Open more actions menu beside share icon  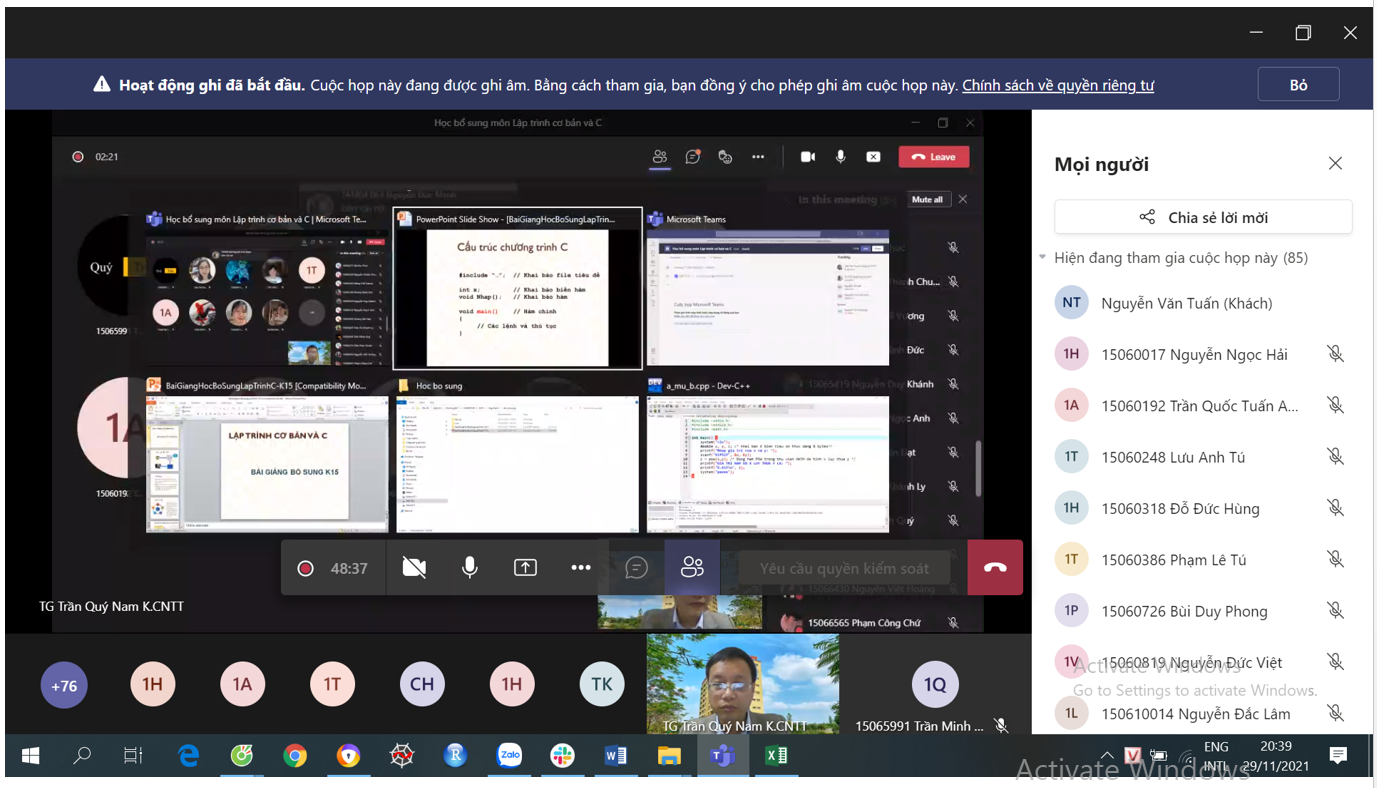581,568
